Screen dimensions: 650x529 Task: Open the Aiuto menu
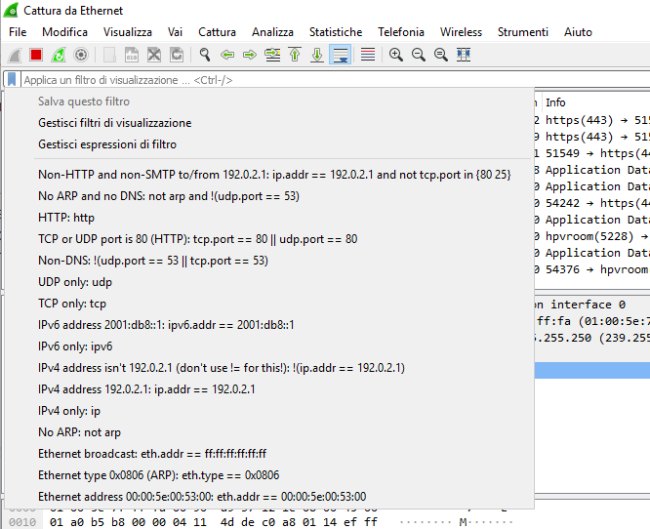tap(578, 32)
